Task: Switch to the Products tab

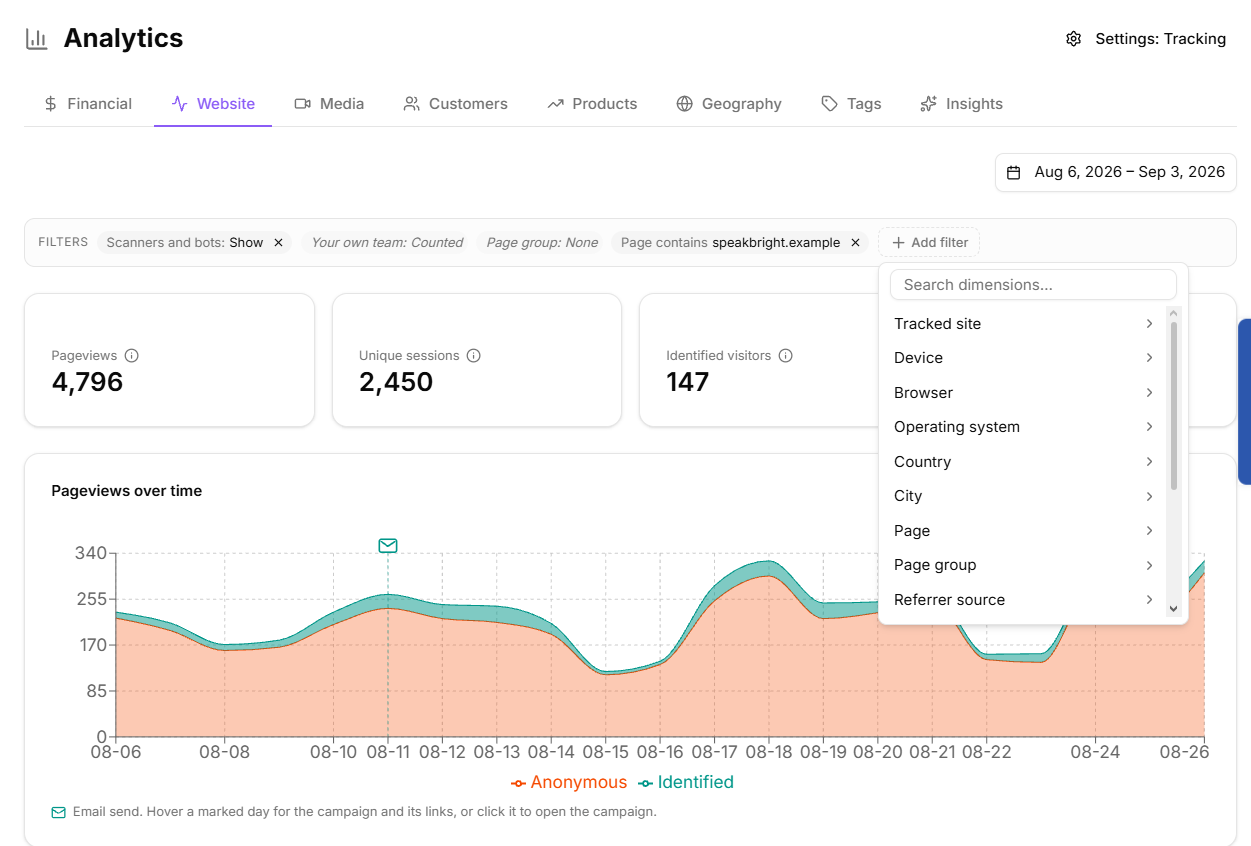Action: 592,104
